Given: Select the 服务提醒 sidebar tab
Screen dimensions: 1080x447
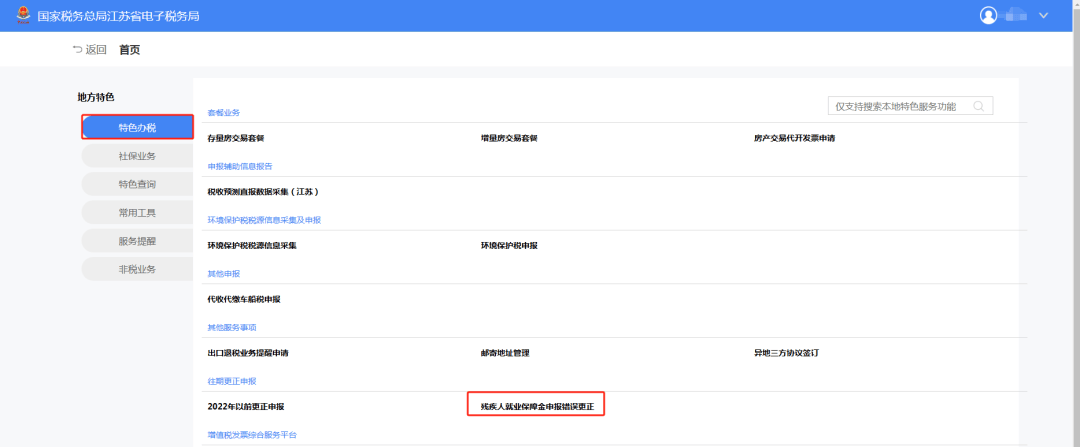Looking at the screenshot, I should pyautogui.click(x=137, y=241).
